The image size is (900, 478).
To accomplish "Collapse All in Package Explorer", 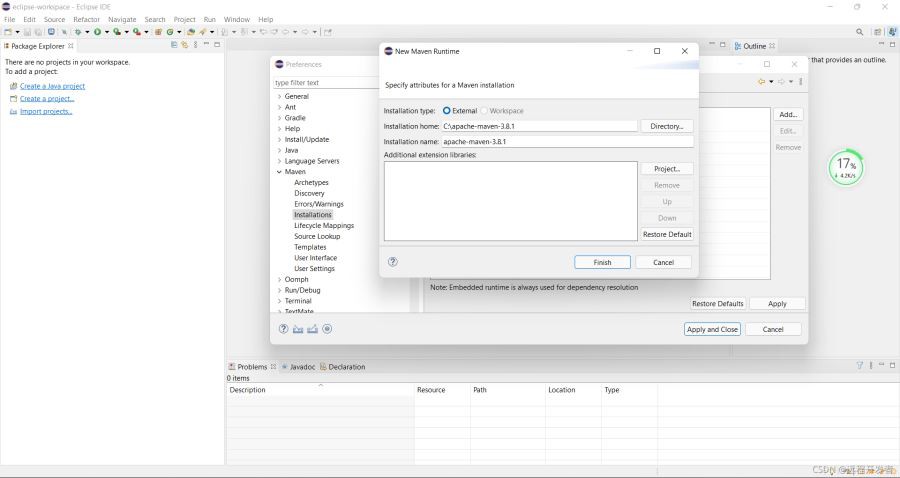I will pos(174,45).
